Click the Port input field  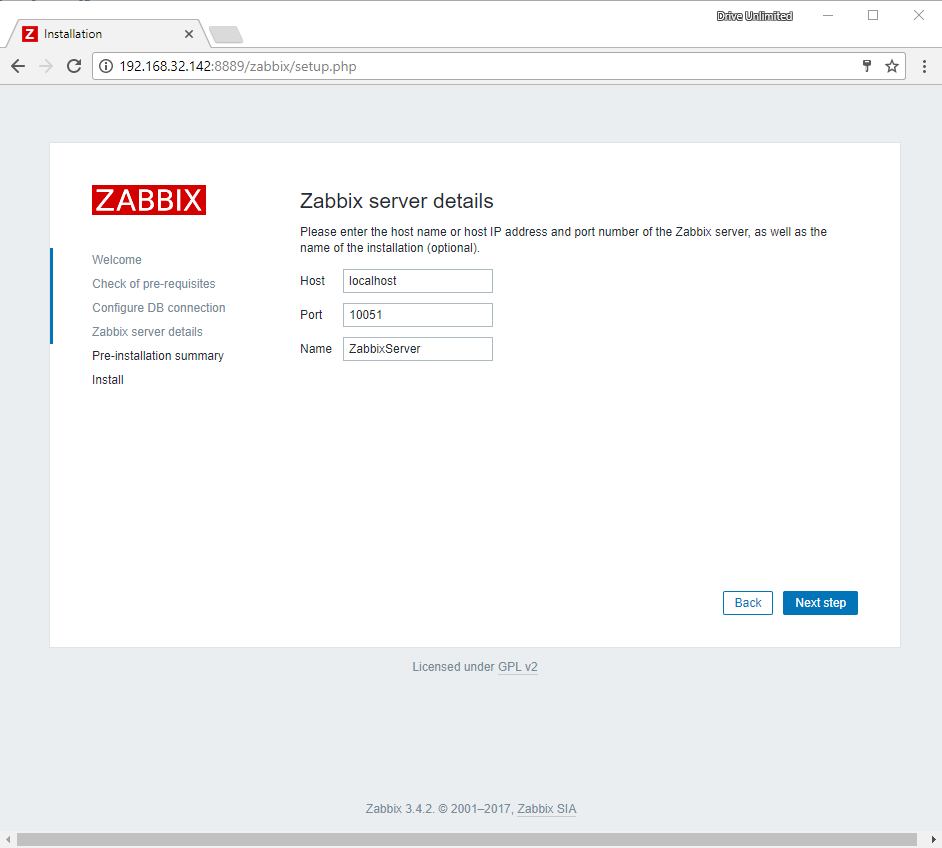pyautogui.click(x=418, y=315)
